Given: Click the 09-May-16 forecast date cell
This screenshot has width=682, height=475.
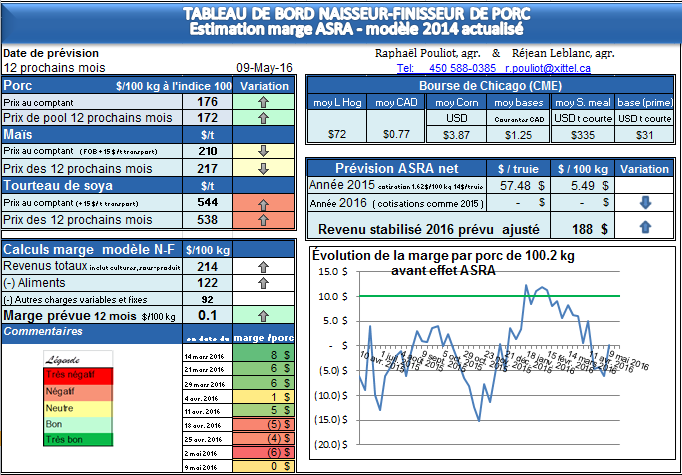Looking at the screenshot, I should click(264, 68).
